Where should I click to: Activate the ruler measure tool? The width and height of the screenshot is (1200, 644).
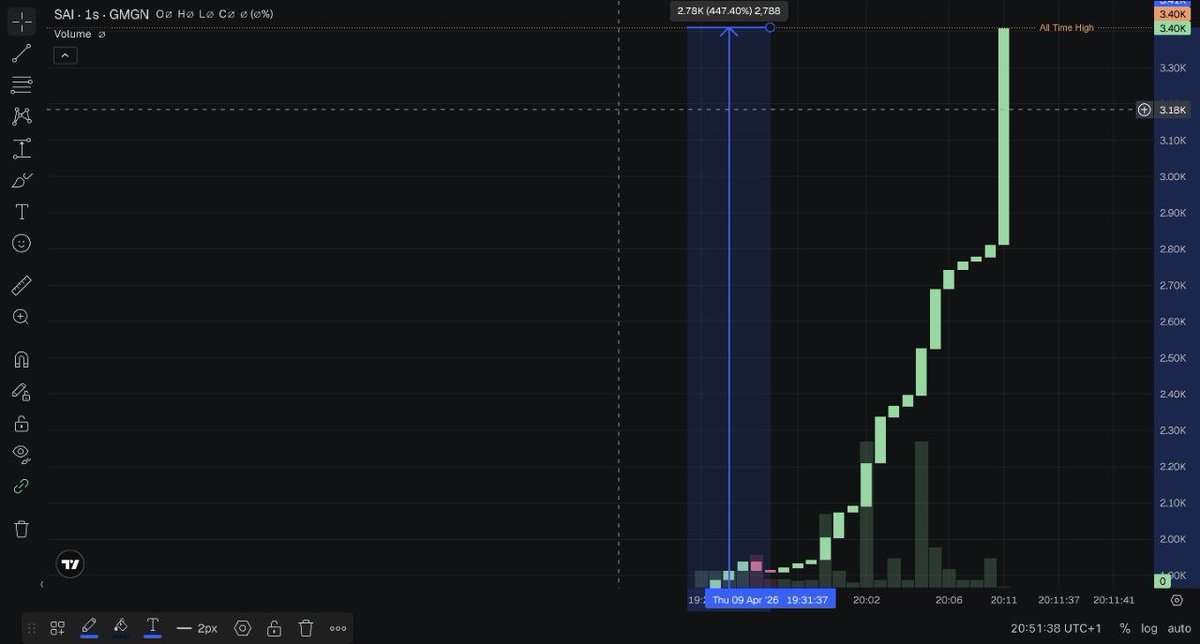(22, 286)
